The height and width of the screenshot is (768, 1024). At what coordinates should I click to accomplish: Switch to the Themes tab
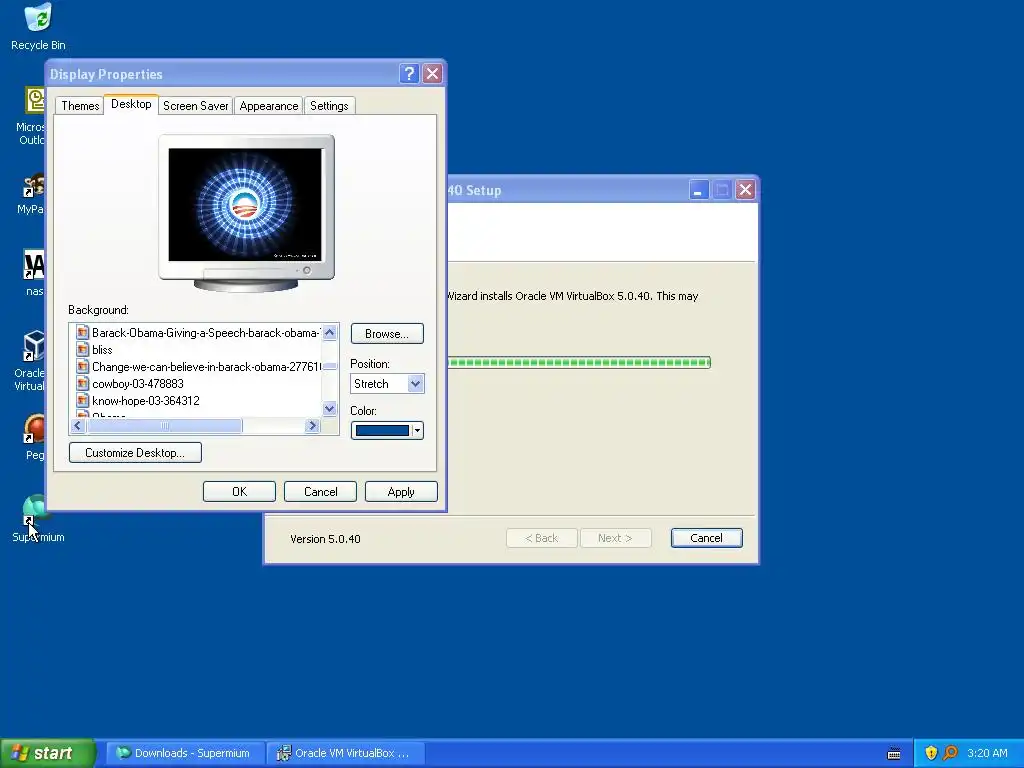pyautogui.click(x=80, y=106)
